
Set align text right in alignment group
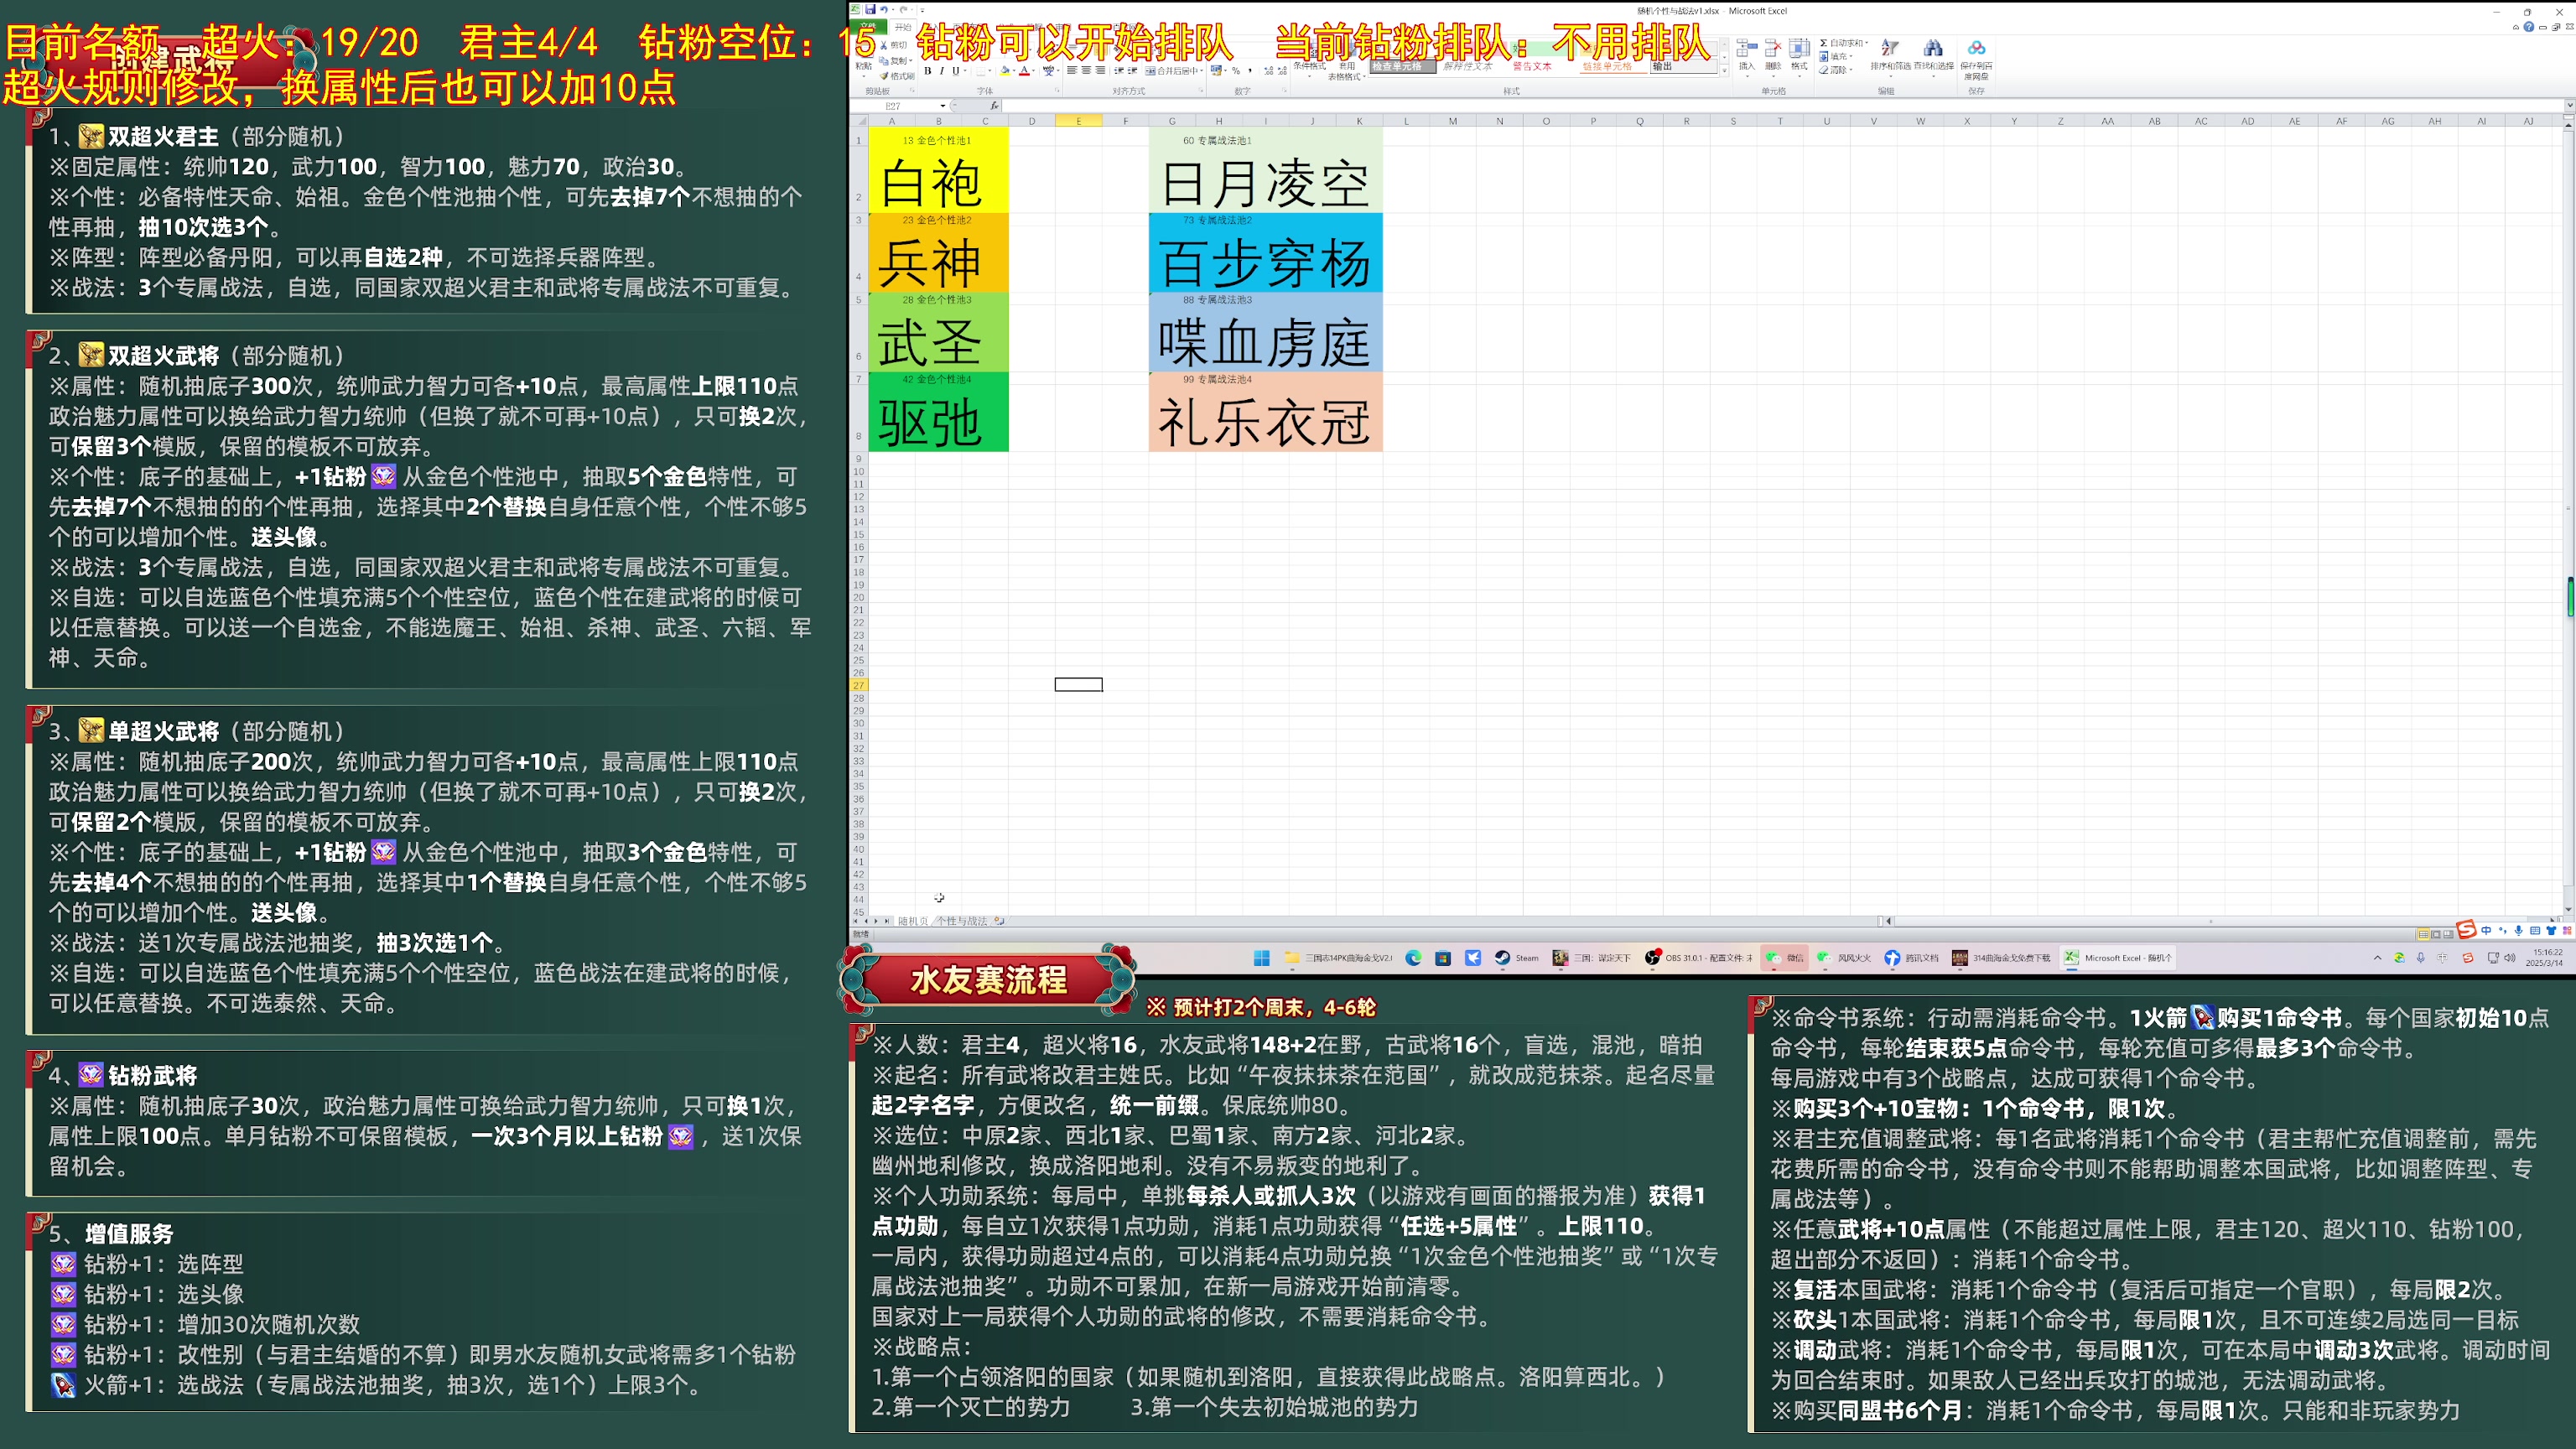coord(1101,71)
